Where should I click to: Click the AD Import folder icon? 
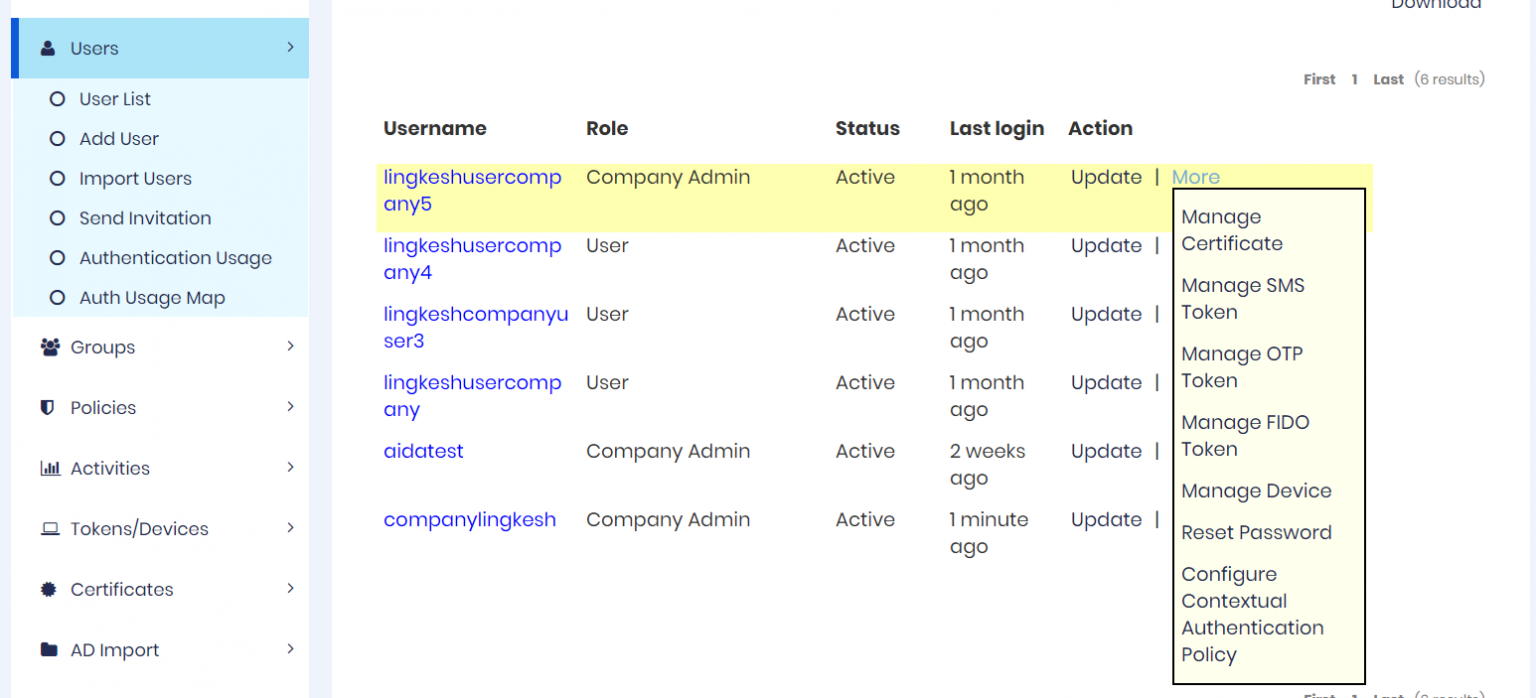(49, 650)
